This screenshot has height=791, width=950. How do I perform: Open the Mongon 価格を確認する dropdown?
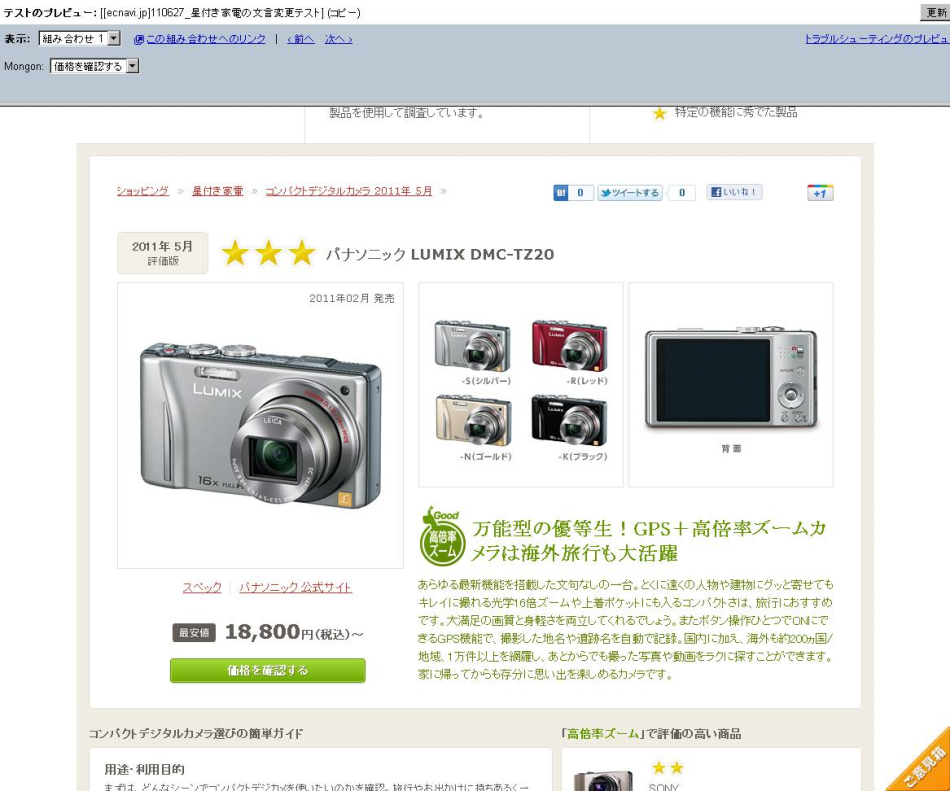95,66
